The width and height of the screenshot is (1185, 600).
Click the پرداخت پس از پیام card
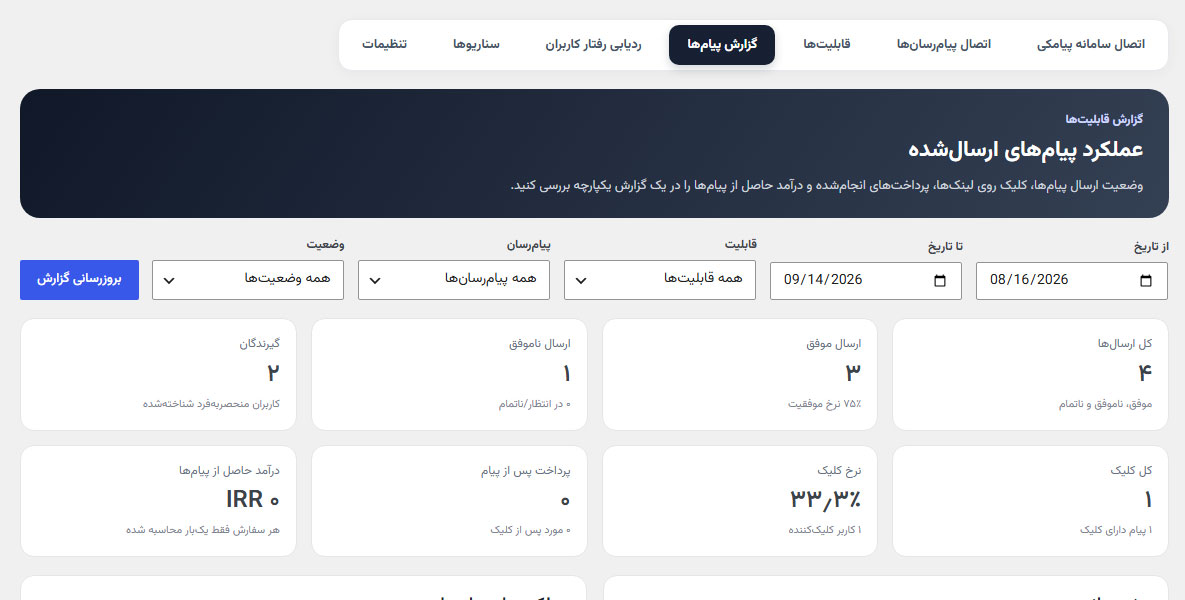(449, 501)
